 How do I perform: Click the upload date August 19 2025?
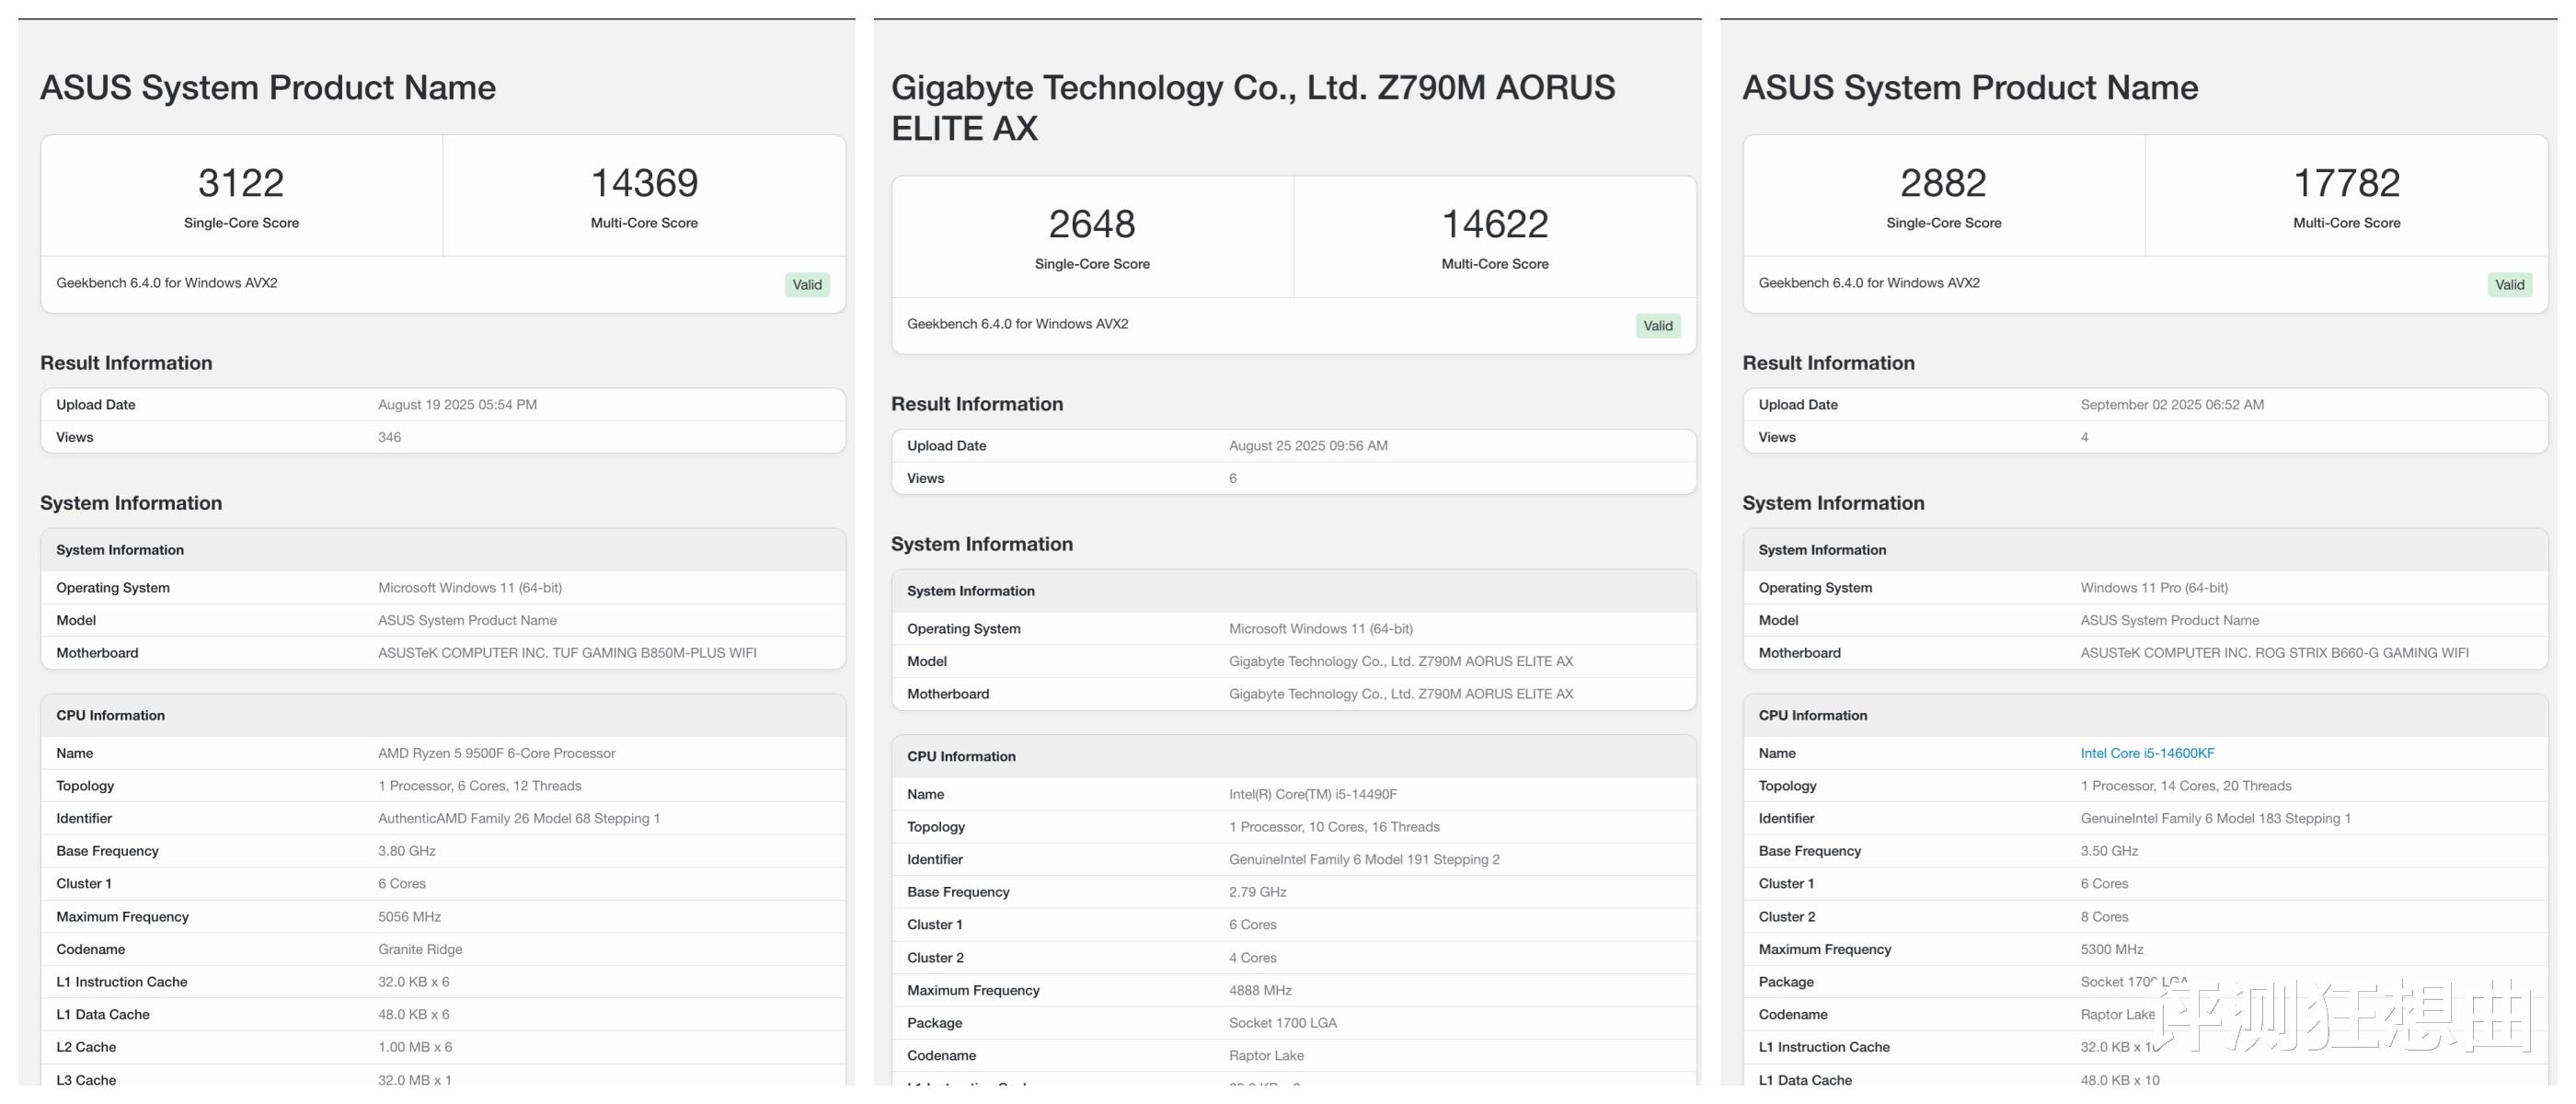[457, 405]
